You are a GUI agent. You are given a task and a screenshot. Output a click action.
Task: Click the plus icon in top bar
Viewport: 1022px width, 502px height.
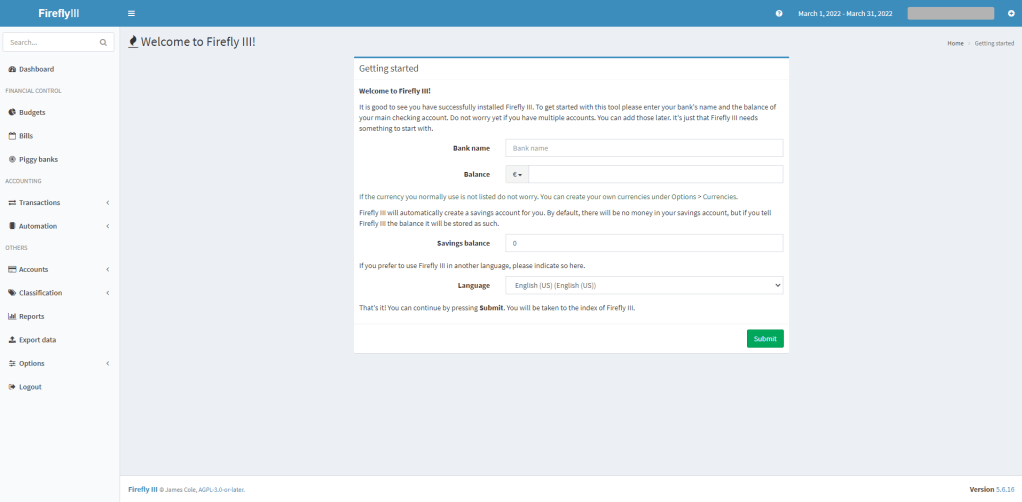pyautogui.click(x=1010, y=13)
